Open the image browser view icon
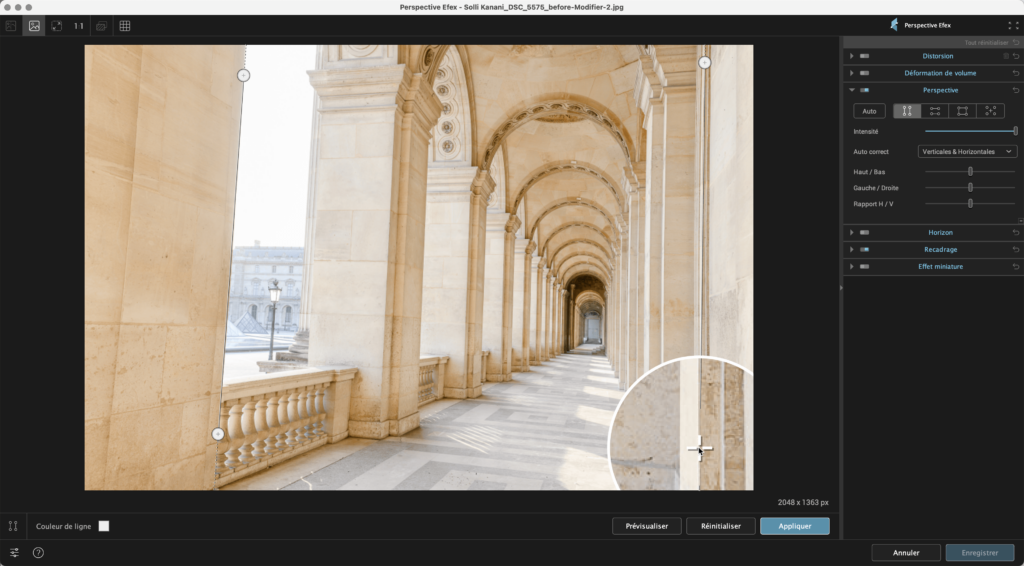 [11, 26]
